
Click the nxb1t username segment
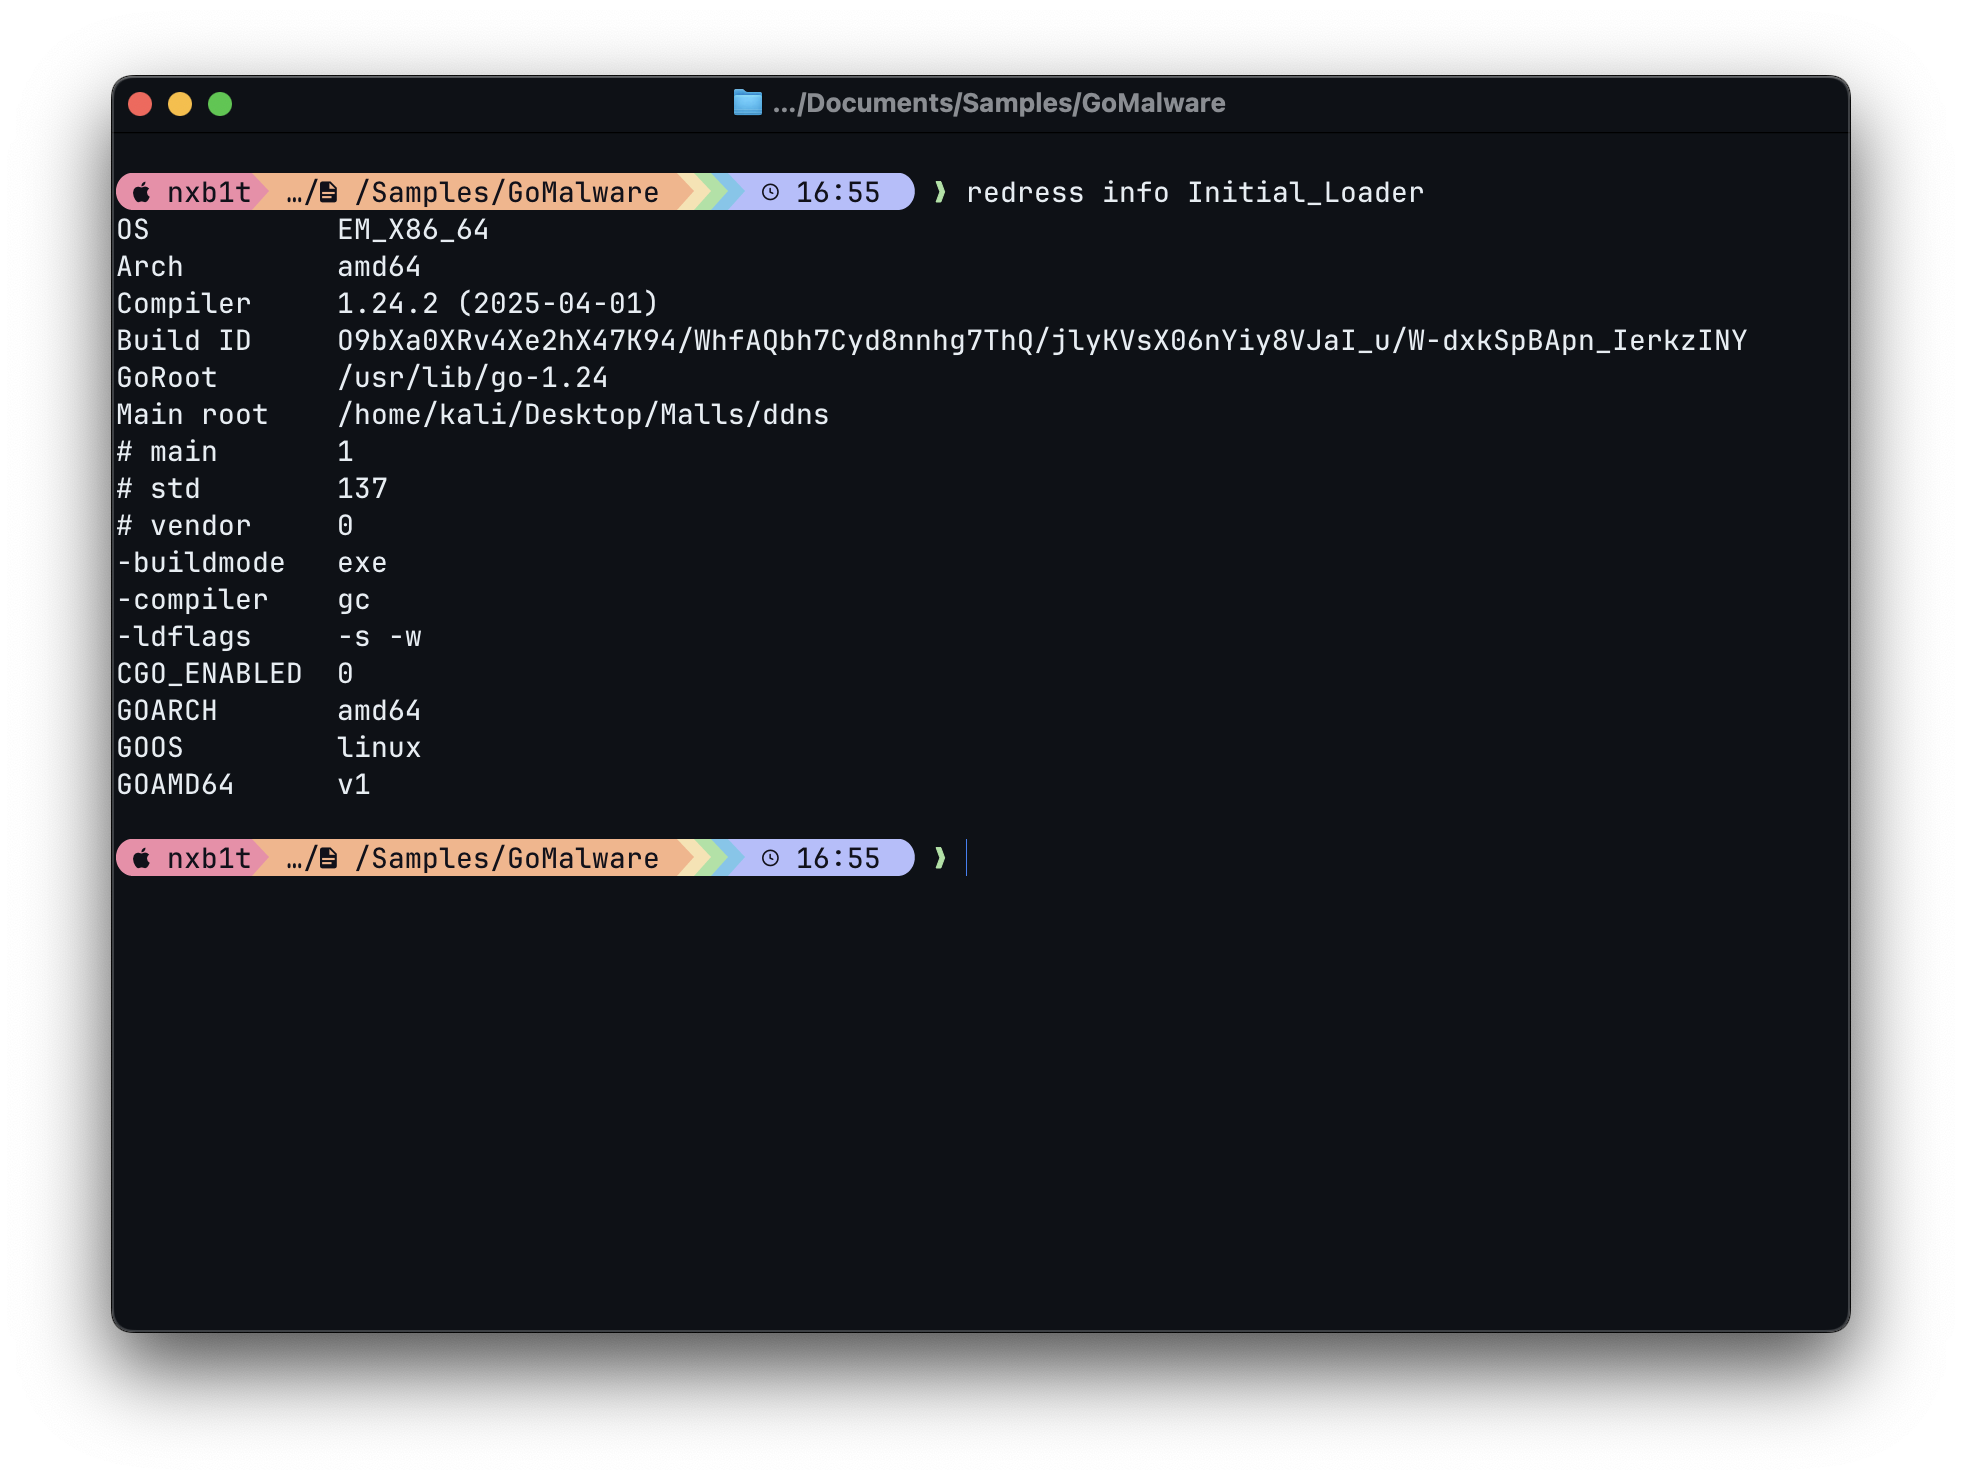pos(209,192)
